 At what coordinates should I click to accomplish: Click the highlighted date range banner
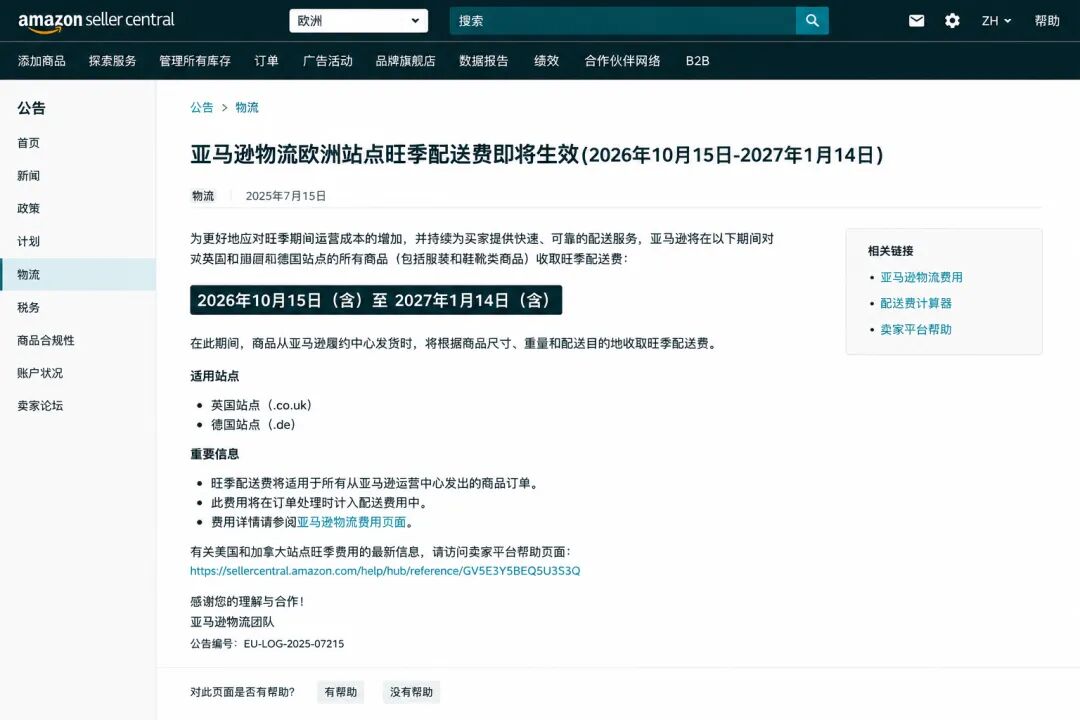[x=376, y=300]
